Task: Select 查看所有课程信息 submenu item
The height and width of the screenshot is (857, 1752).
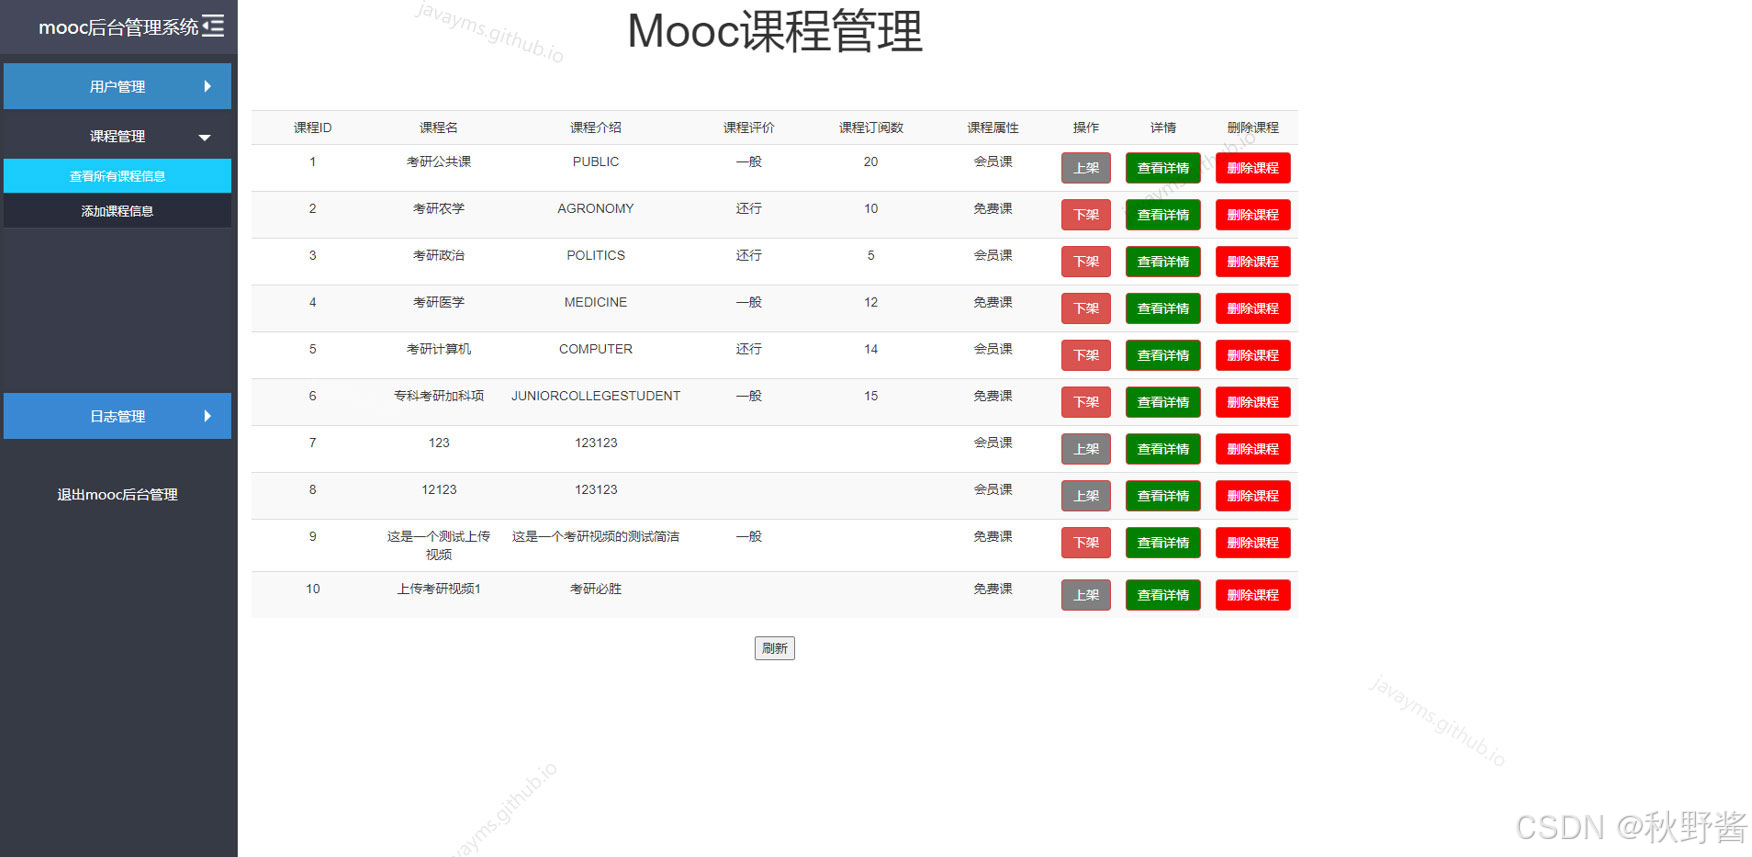Action: click(x=117, y=176)
